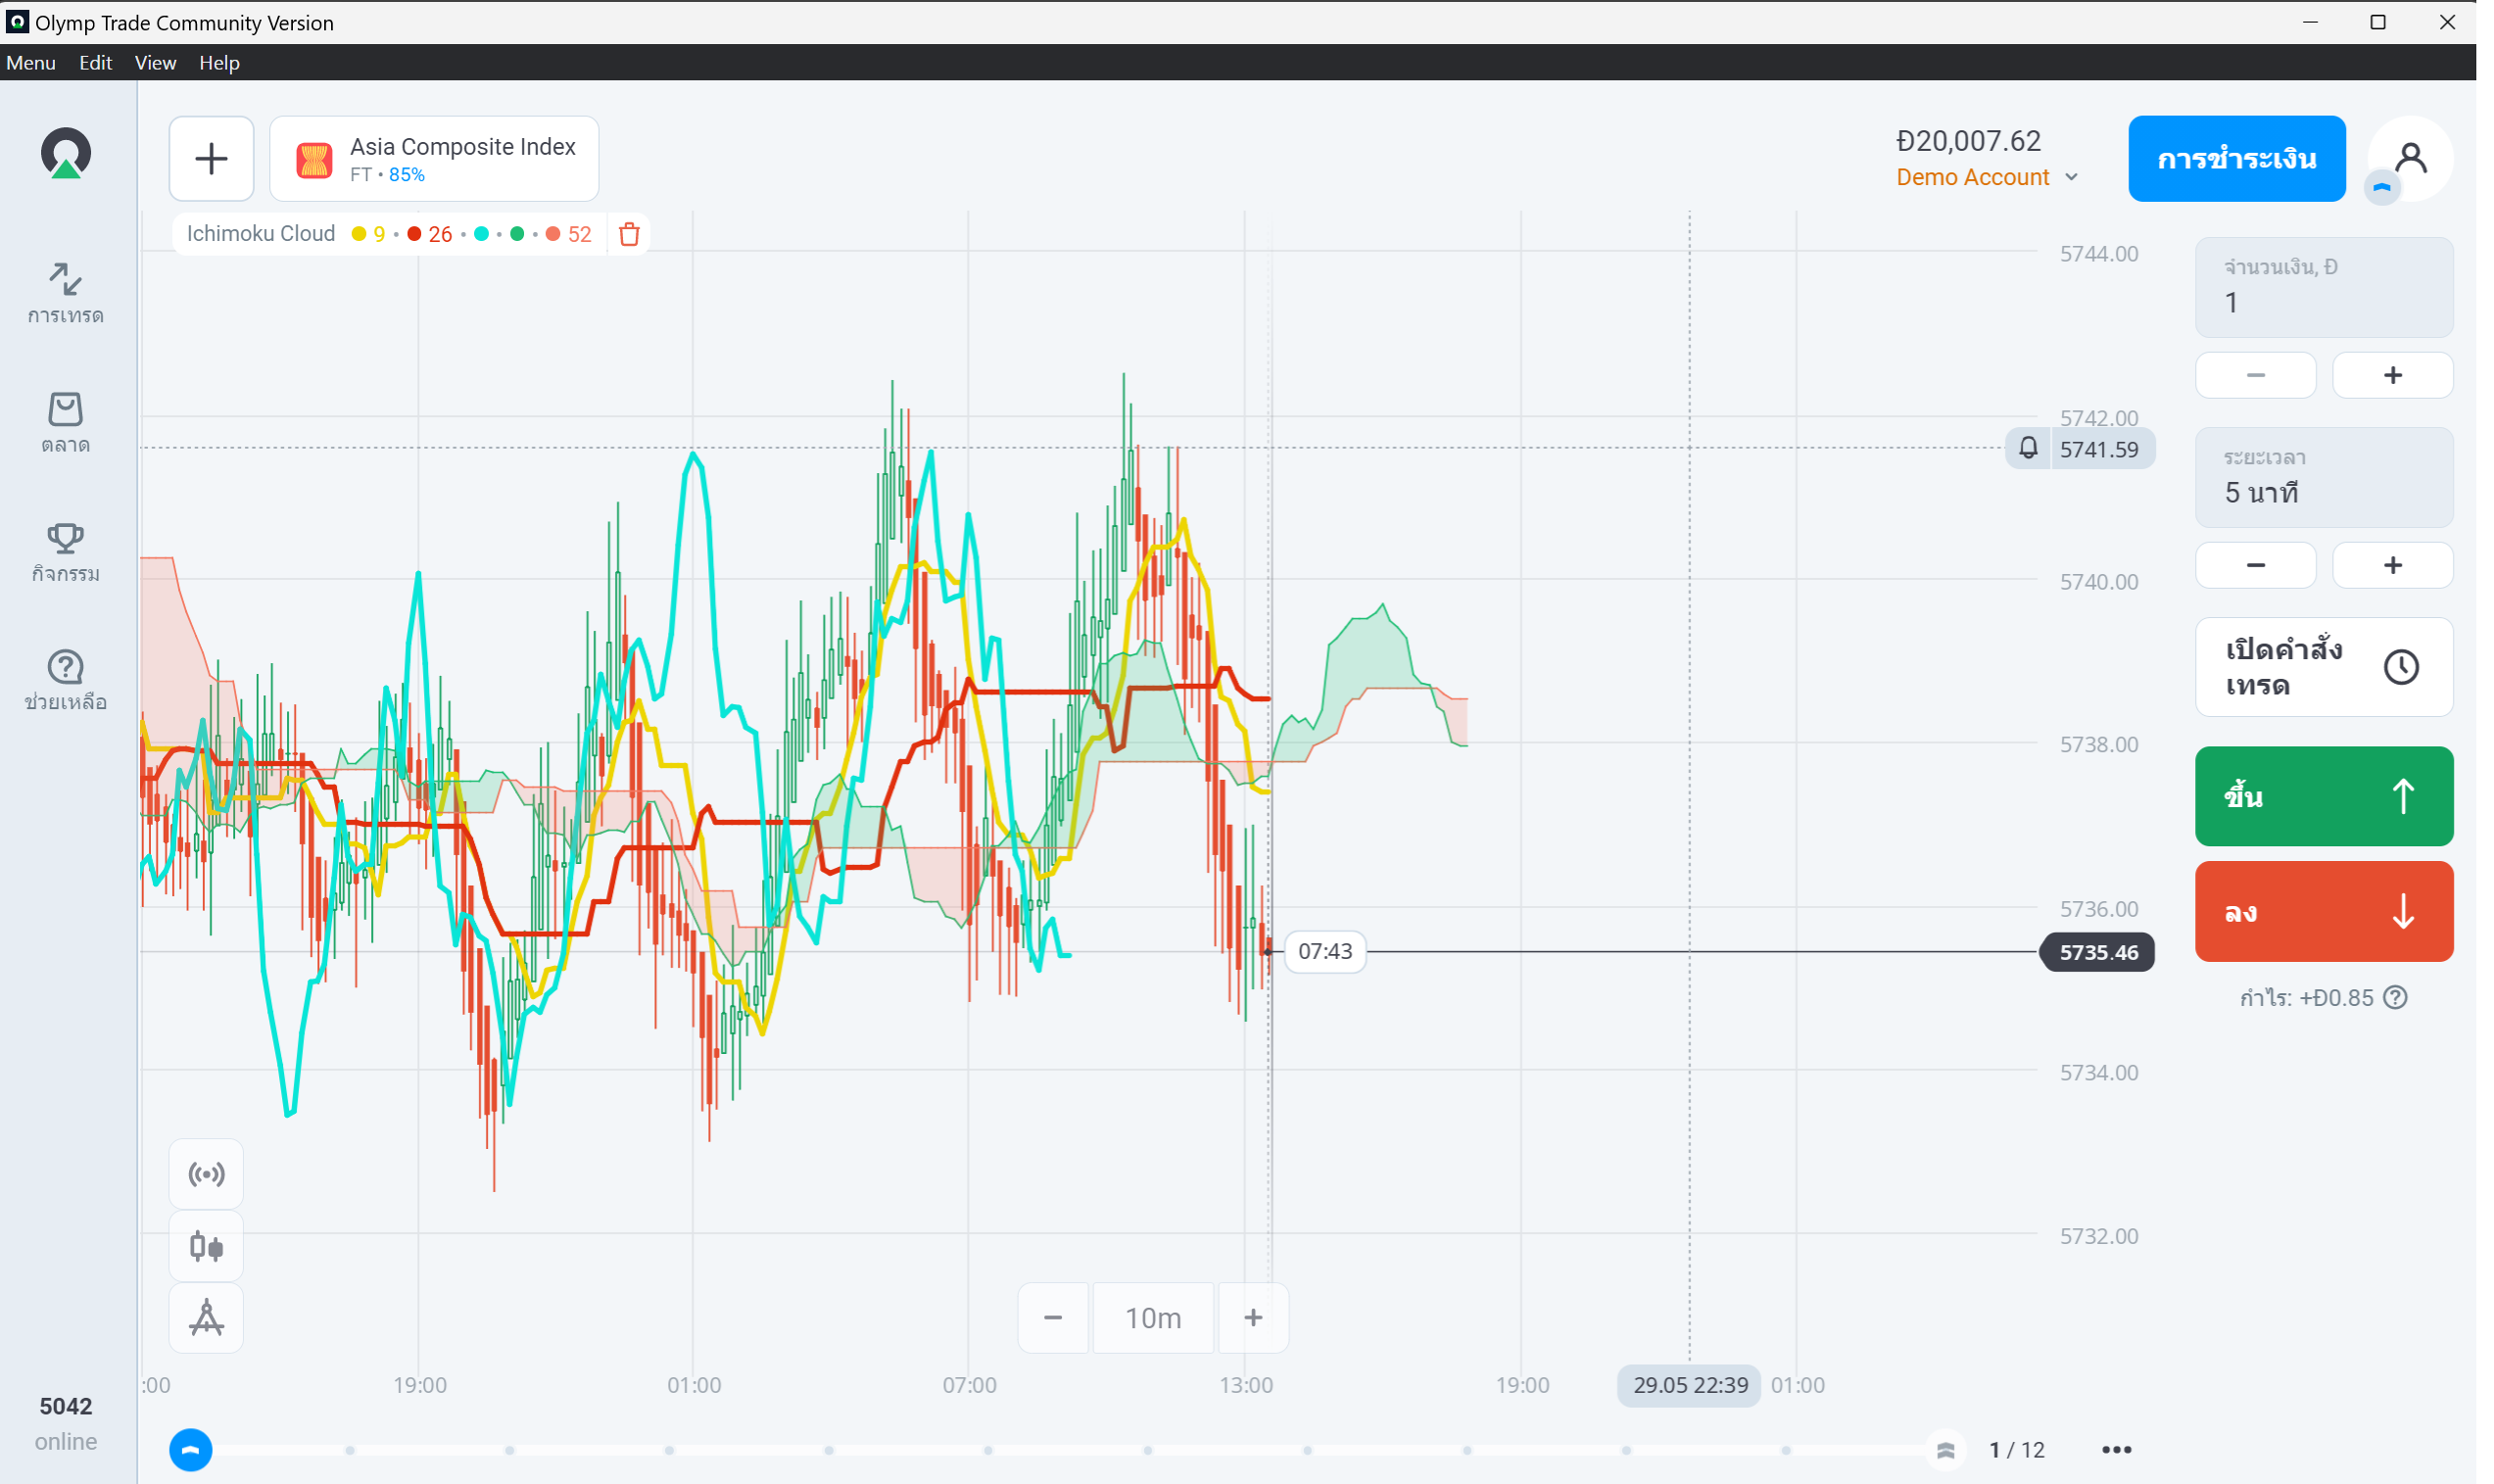Screen dimensions: 2494x1484
Task: Click the 07:43 countdown time label
Action: click(1325, 951)
